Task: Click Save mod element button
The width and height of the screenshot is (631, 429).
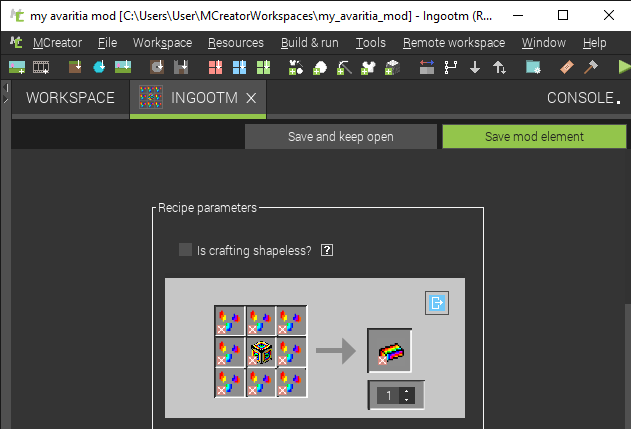Action: [534, 136]
